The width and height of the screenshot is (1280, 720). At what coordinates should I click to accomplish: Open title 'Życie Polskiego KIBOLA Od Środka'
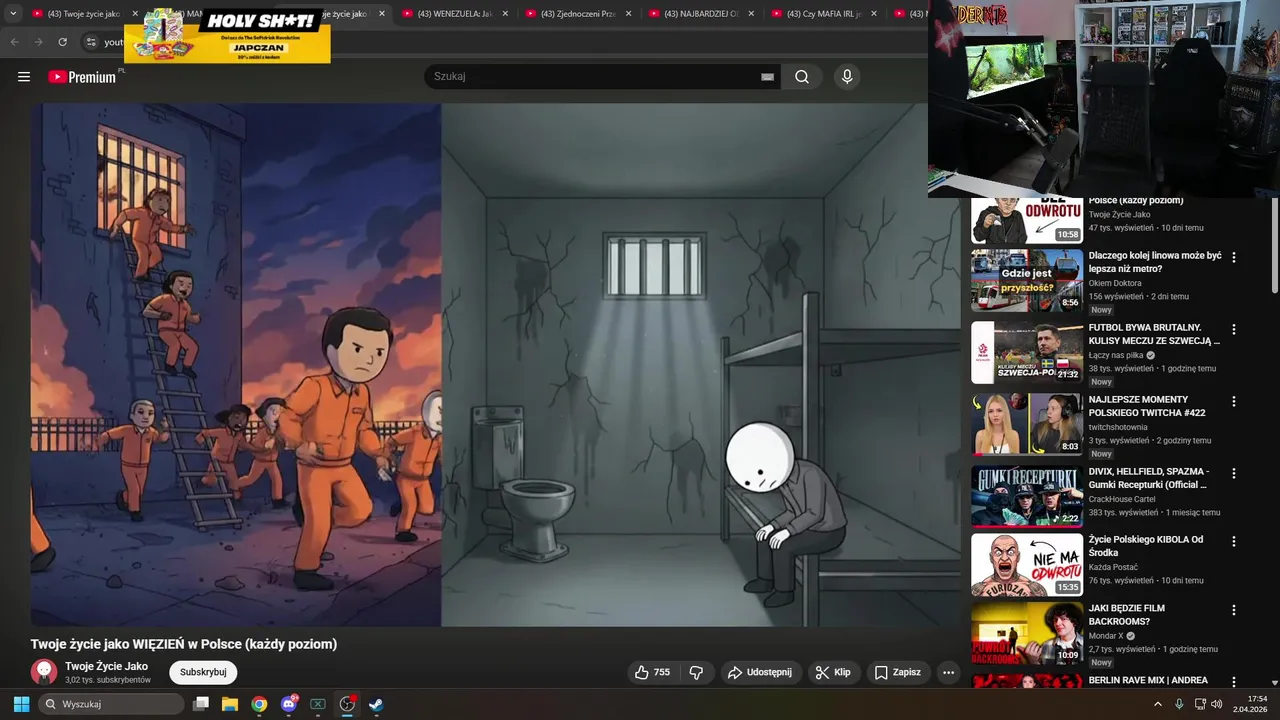pyautogui.click(x=1146, y=546)
